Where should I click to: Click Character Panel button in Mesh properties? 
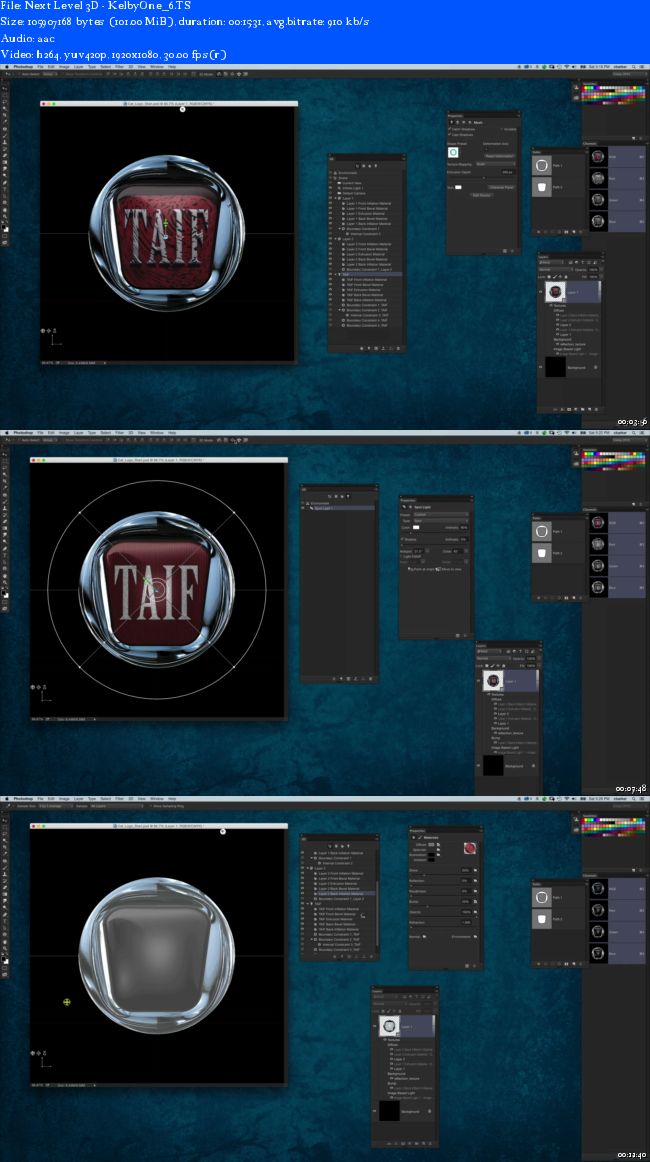click(x=500, y=187)
